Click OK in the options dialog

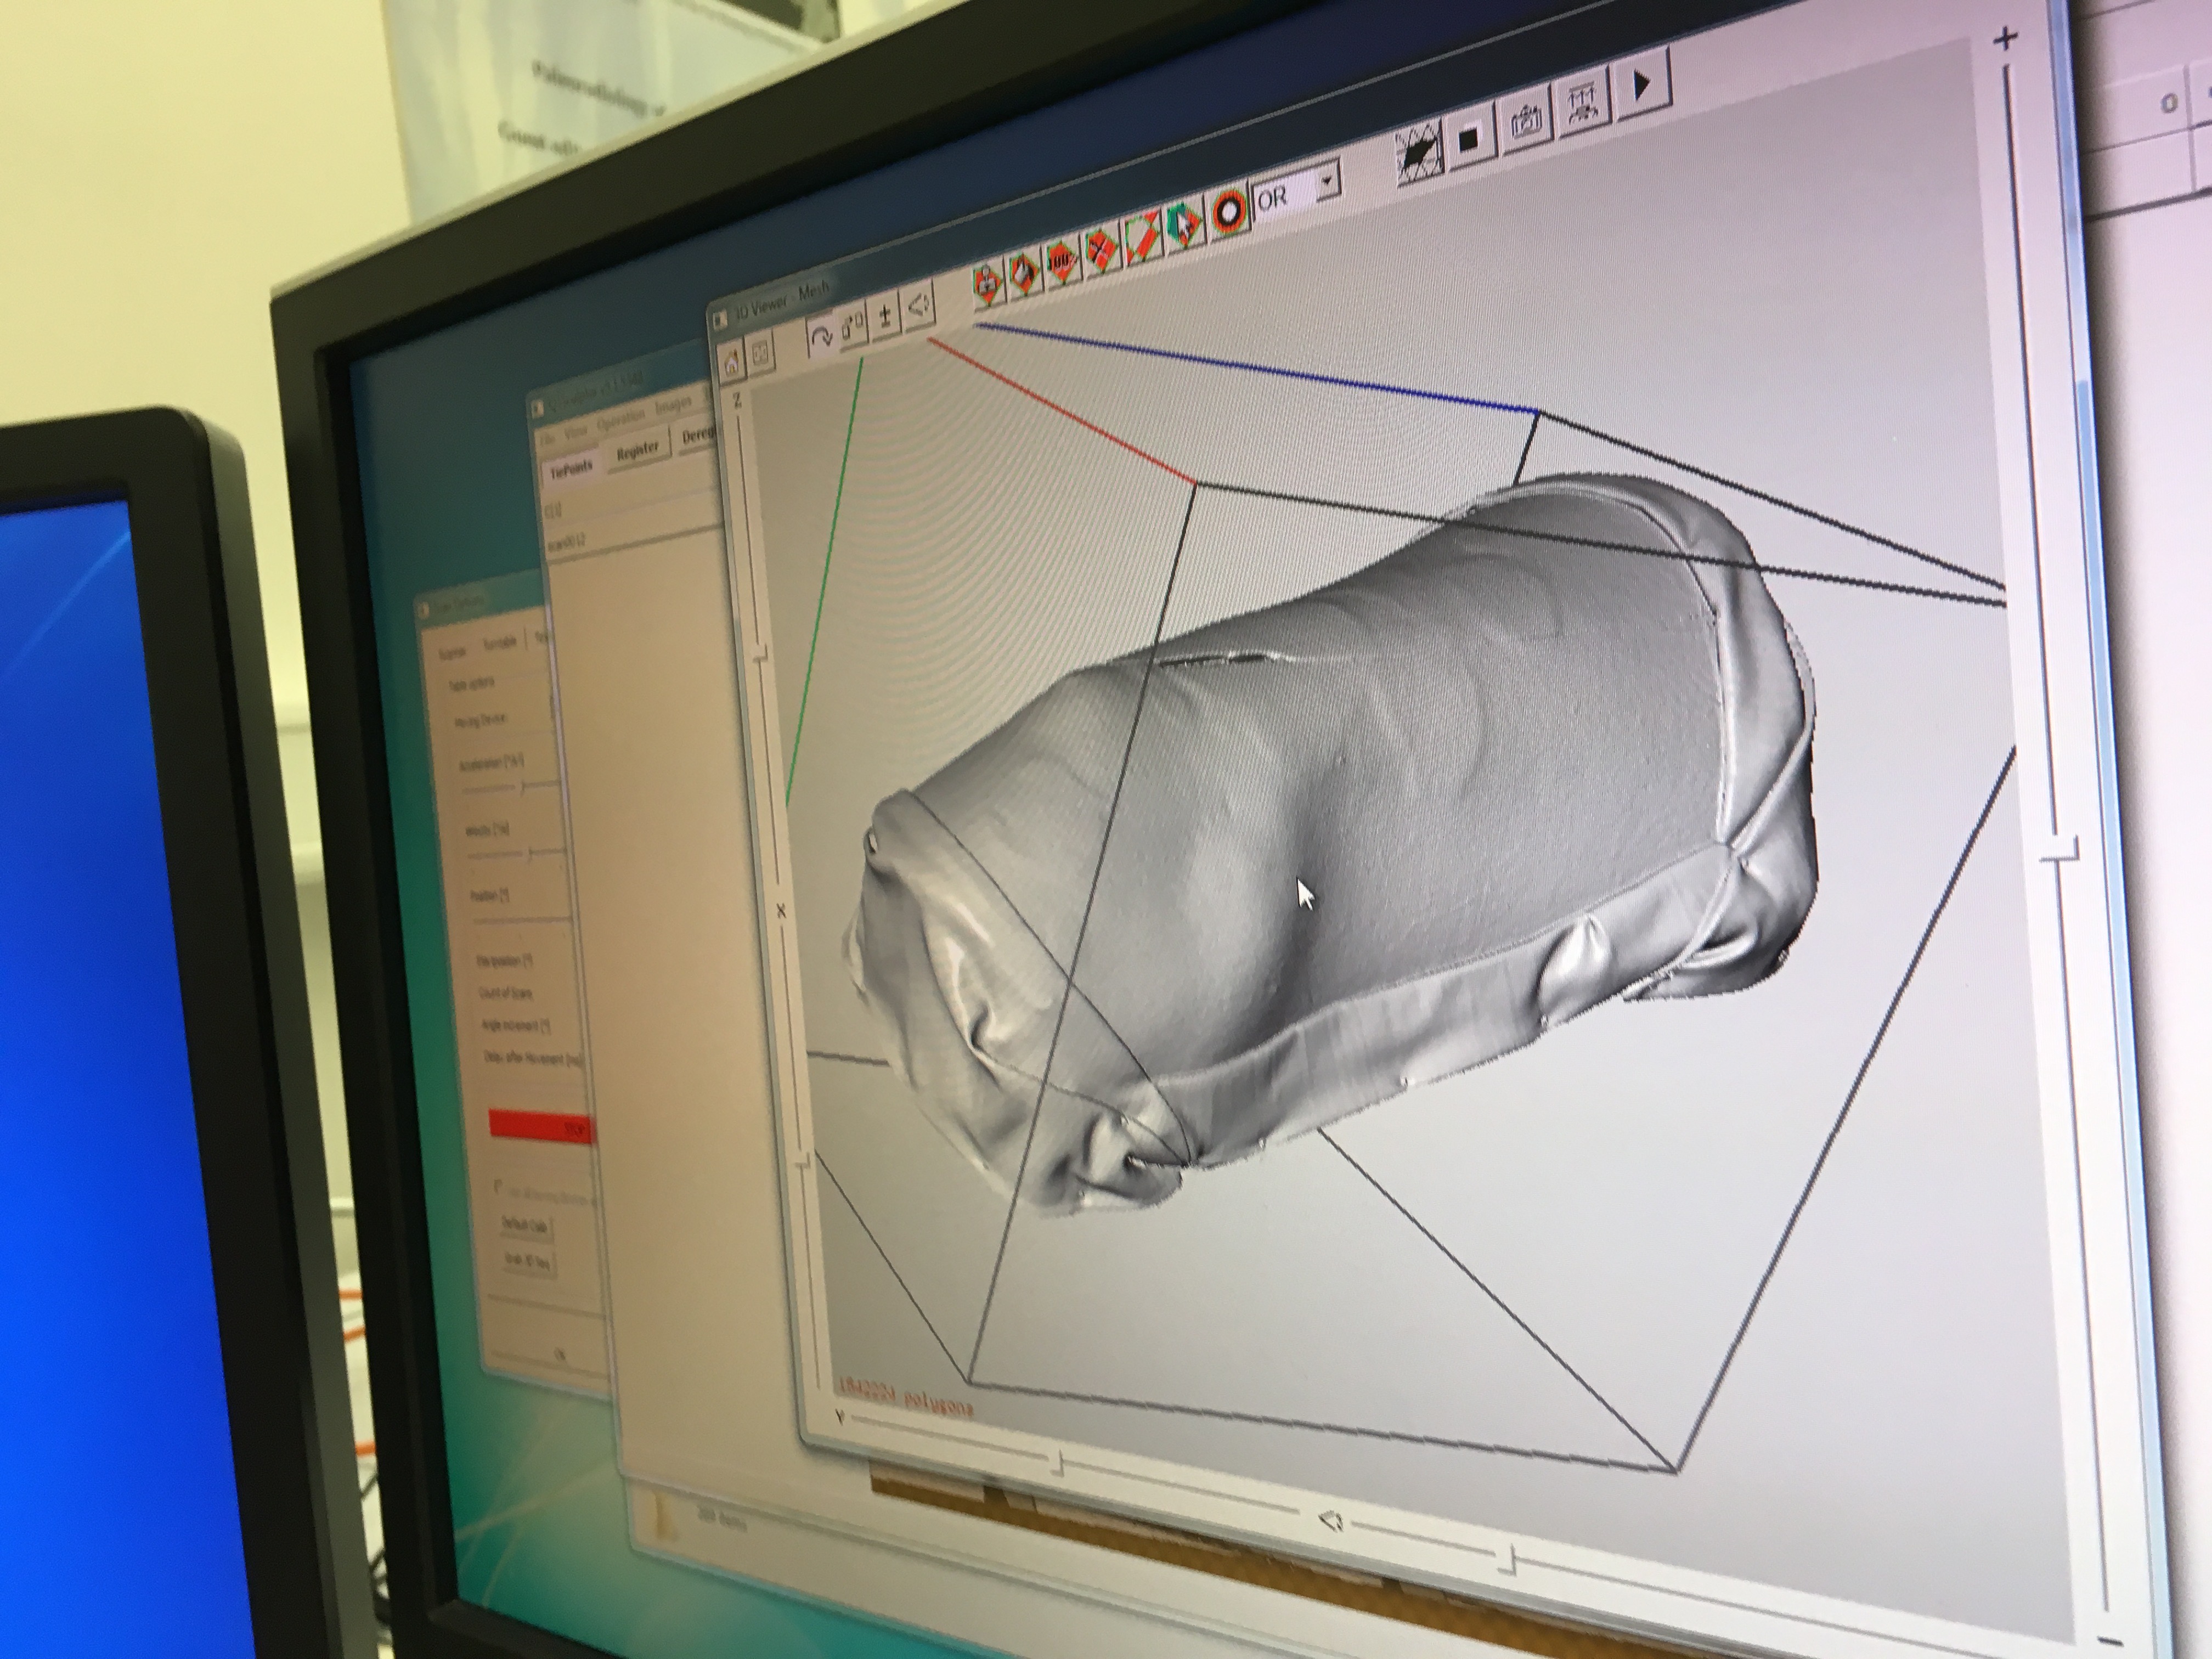tap(560, 1355)
